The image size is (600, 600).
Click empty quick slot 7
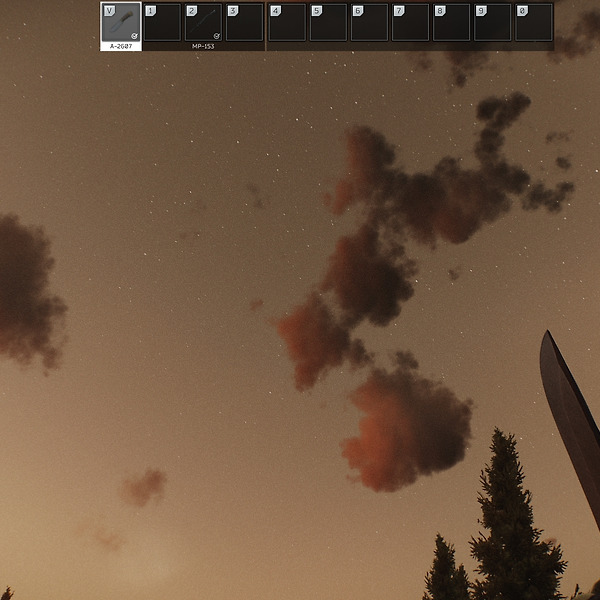(411, 22)
